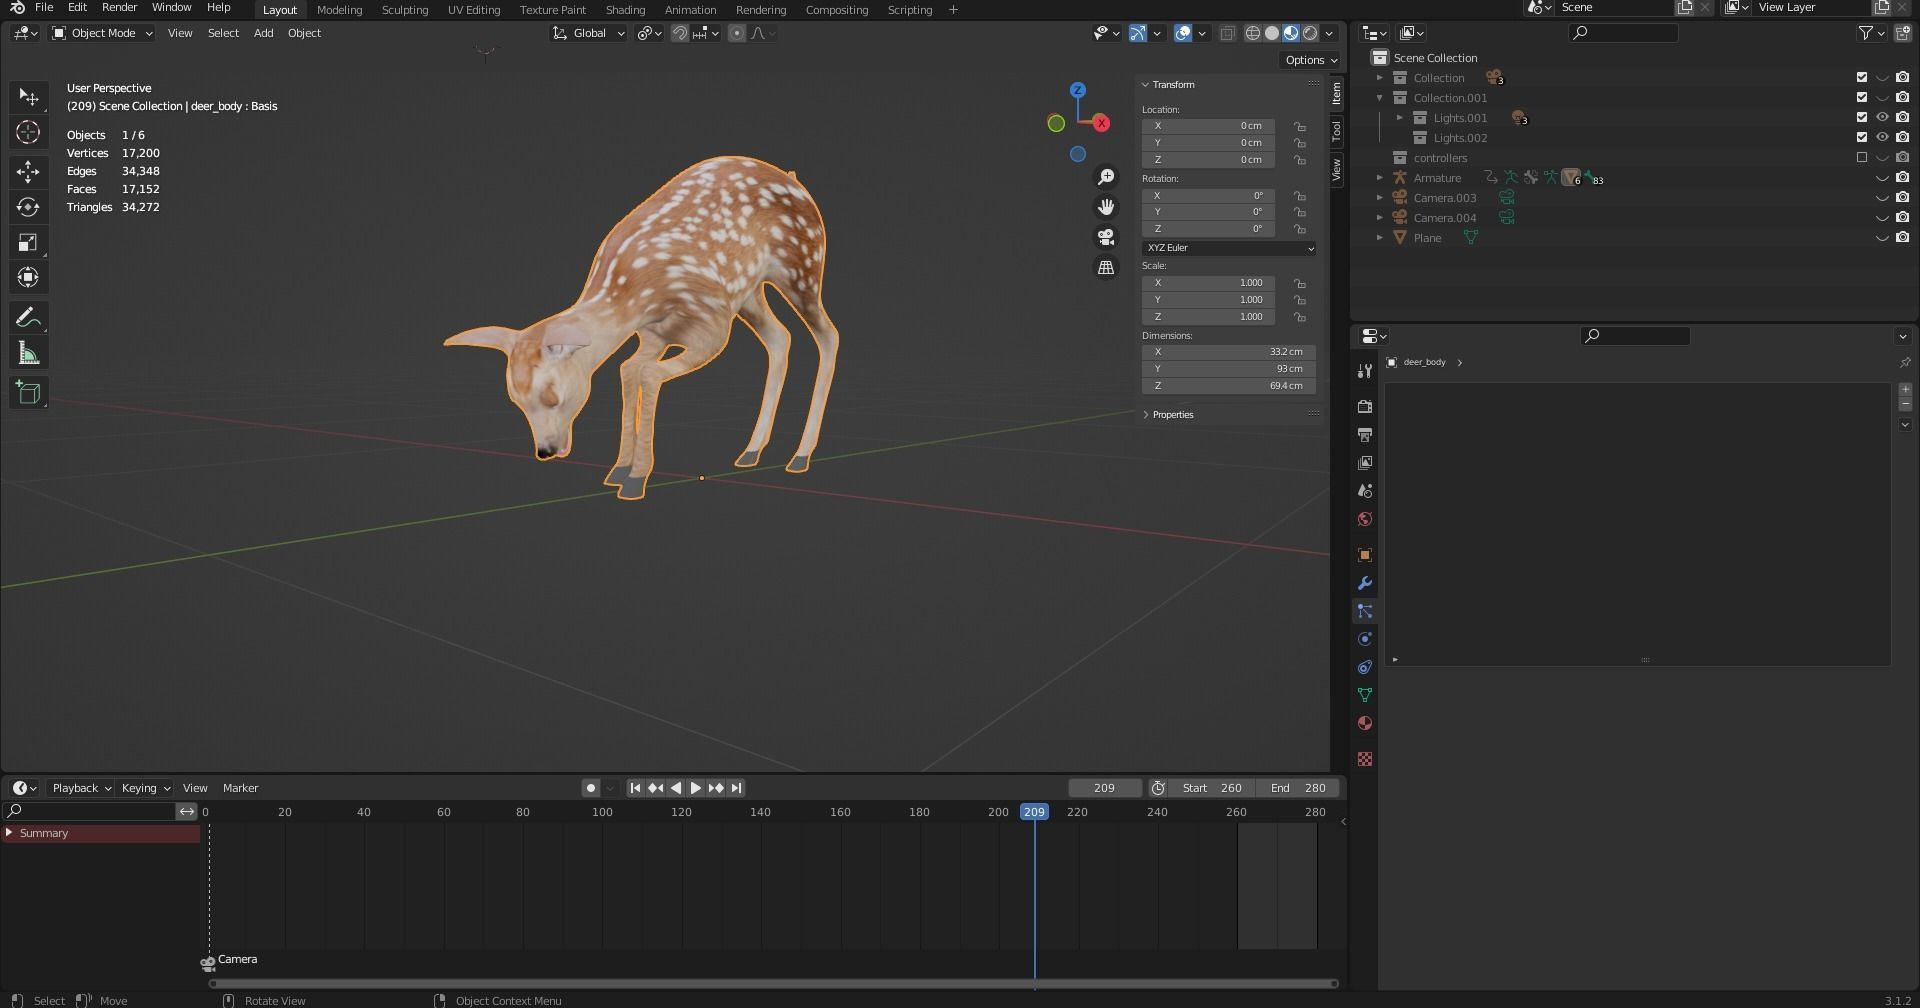Open the Modifier properties wrench icon
Screen dimensions: 1920x1008
click(1365, 583)
